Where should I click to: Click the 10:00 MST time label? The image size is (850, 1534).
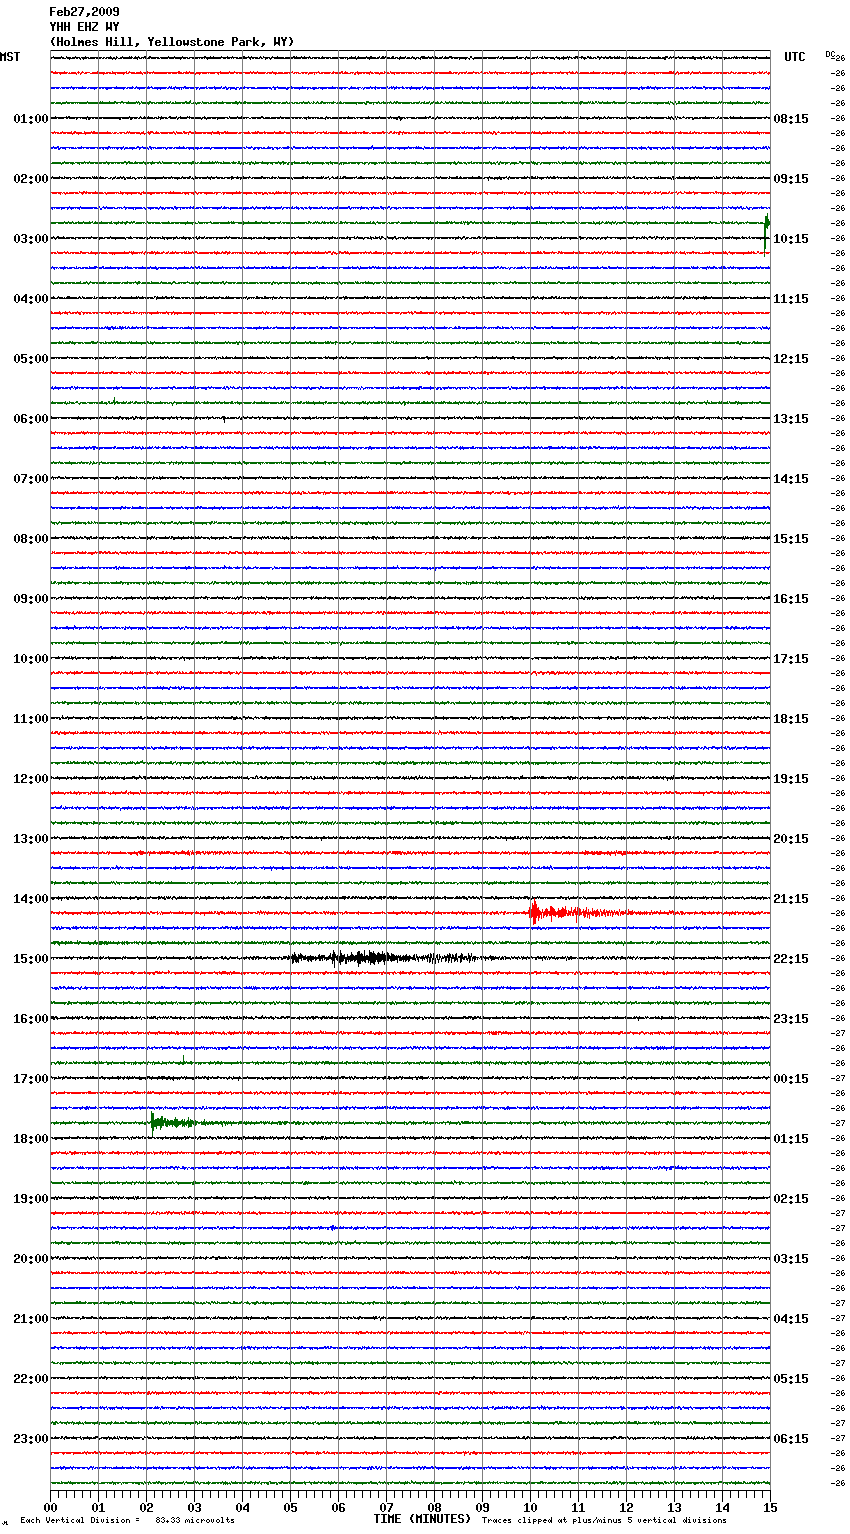coord(31,659)
